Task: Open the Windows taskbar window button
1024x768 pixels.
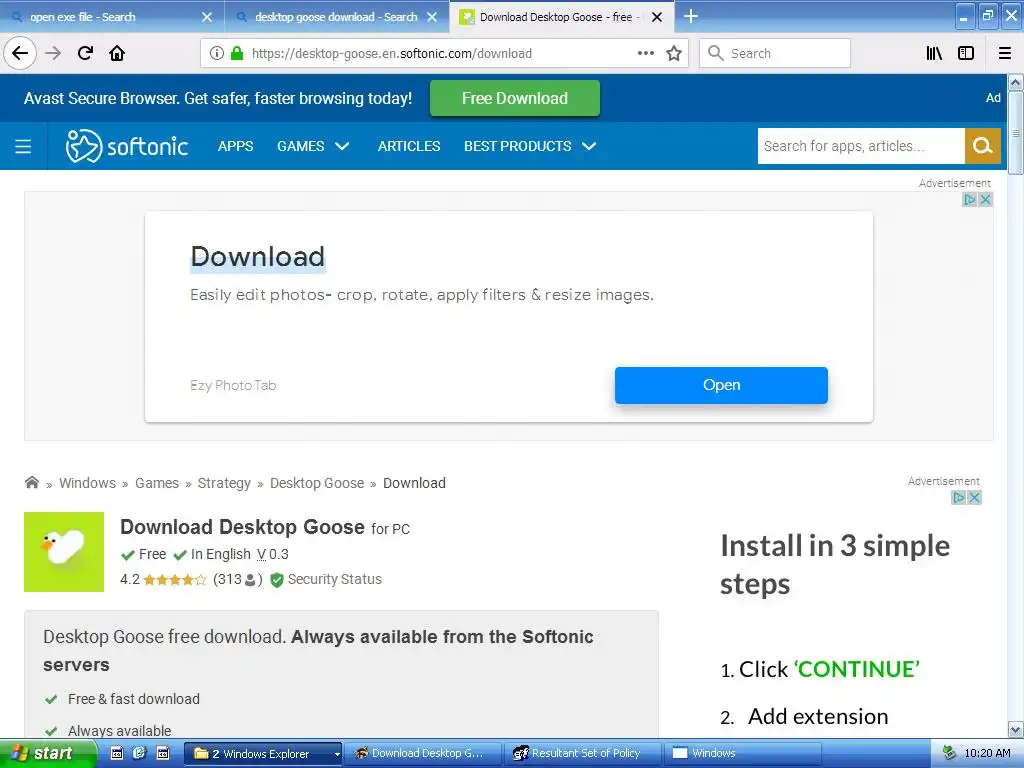Action: [x=743, y=754]
